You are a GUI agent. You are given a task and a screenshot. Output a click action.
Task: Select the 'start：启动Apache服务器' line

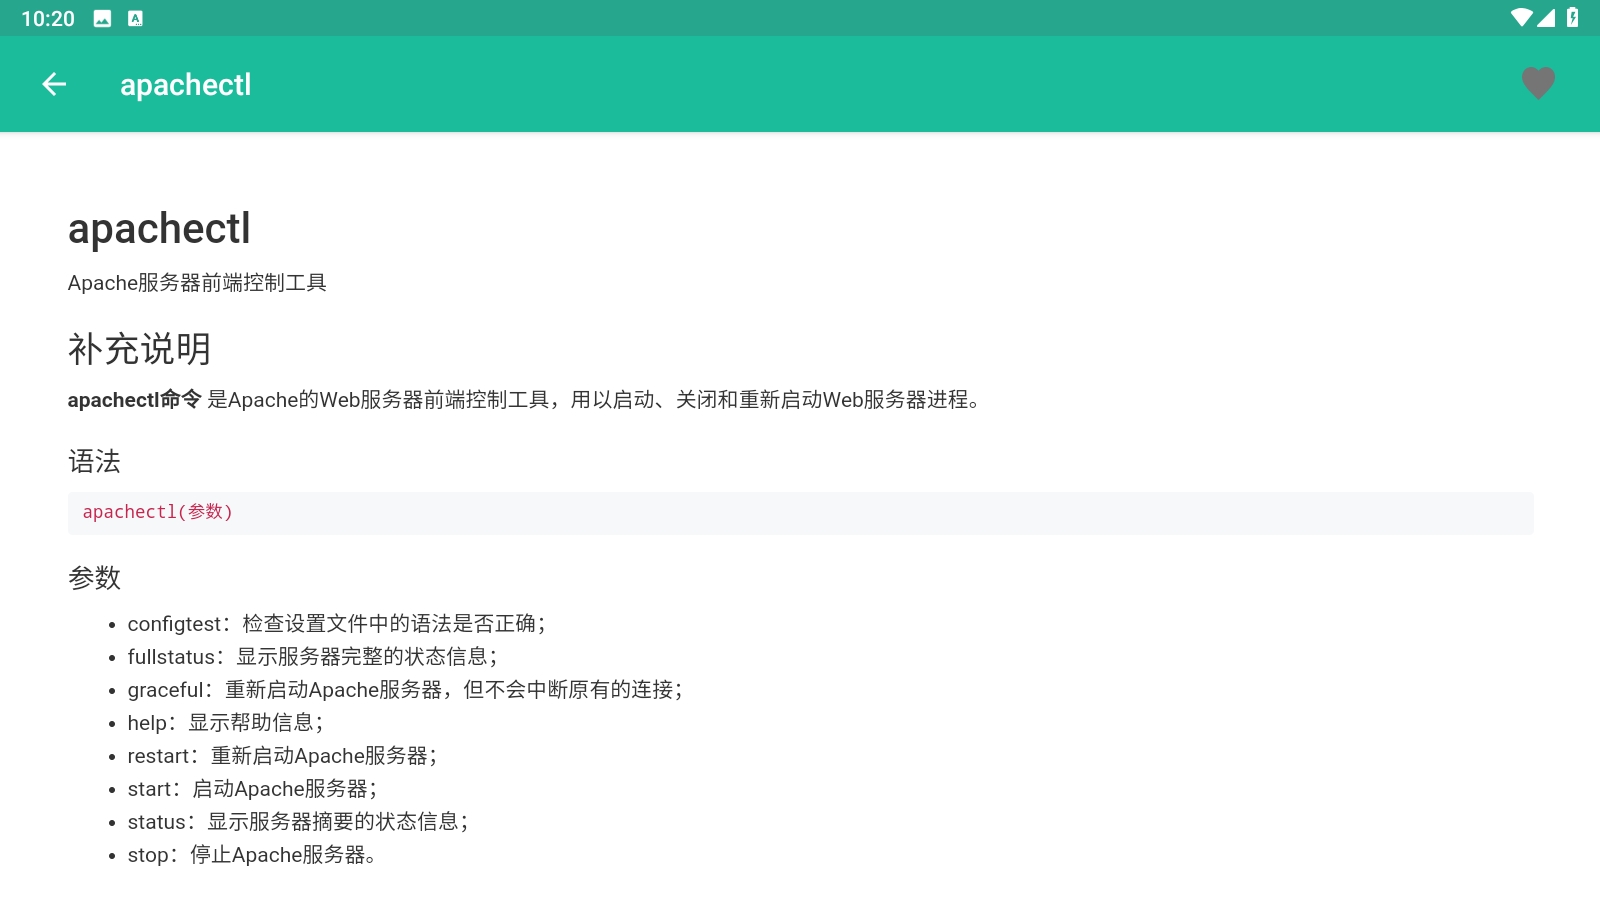pos(252,789)
